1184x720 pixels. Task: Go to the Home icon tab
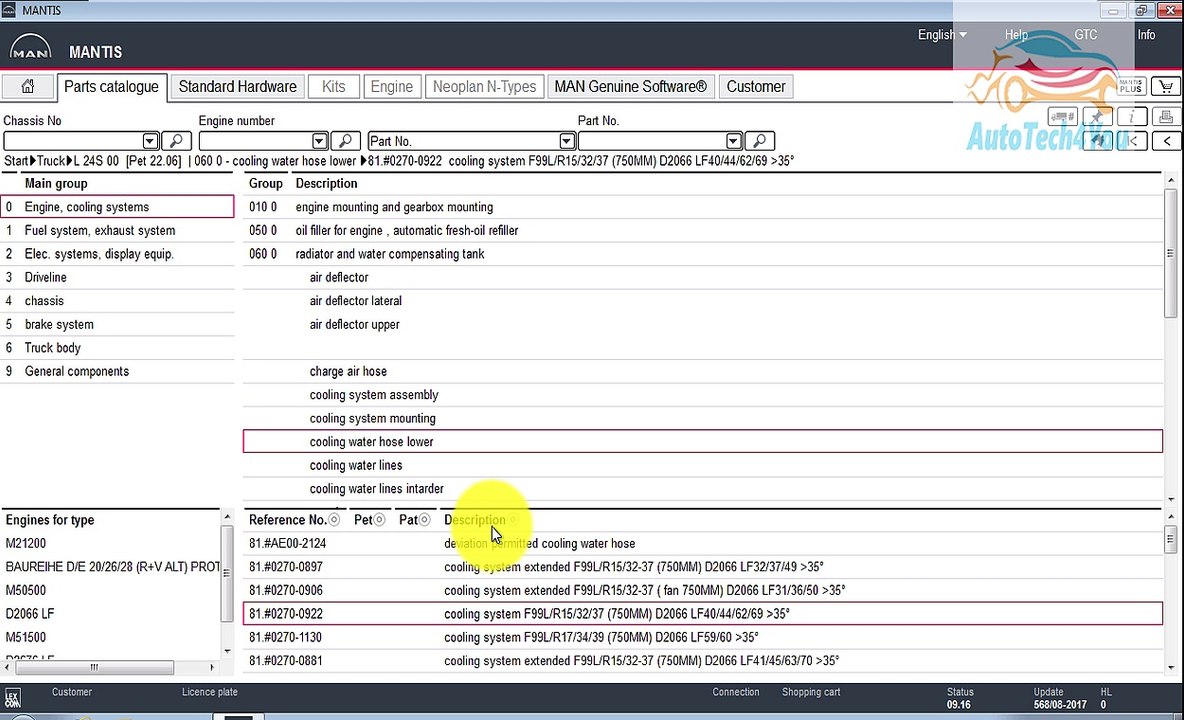tap(28, 87)
